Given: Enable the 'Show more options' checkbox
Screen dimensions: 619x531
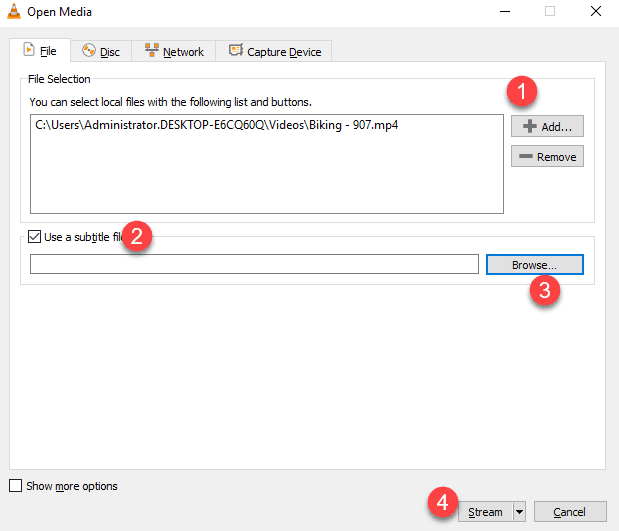Looking at the screenshot, I should click(x=15, y=486).
